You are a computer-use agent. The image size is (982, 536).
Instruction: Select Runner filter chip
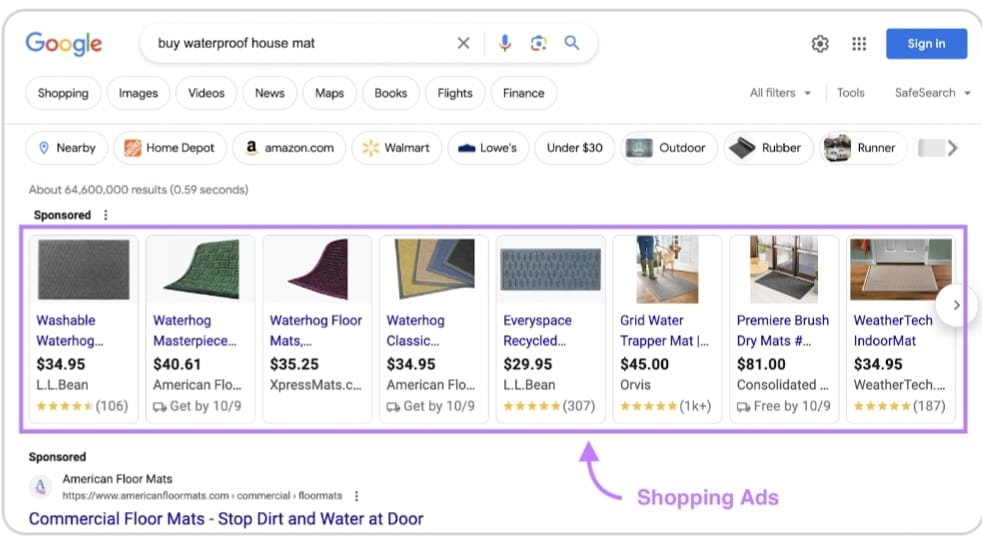[x=863, y=148]
